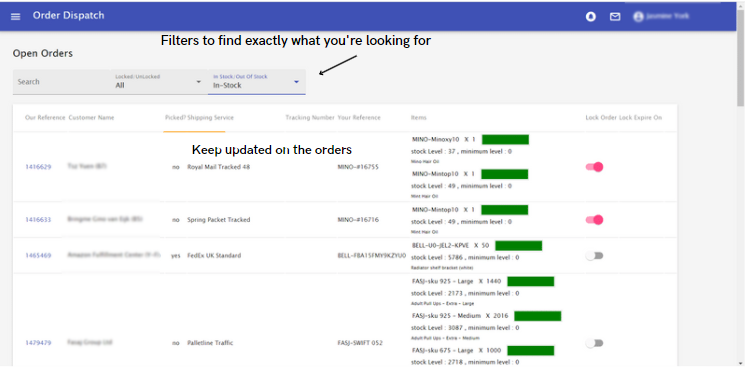The image size is (747, 380).
Task: Expand the In Stock/Out Of Stock arrow
Action: tap(296, 82)
